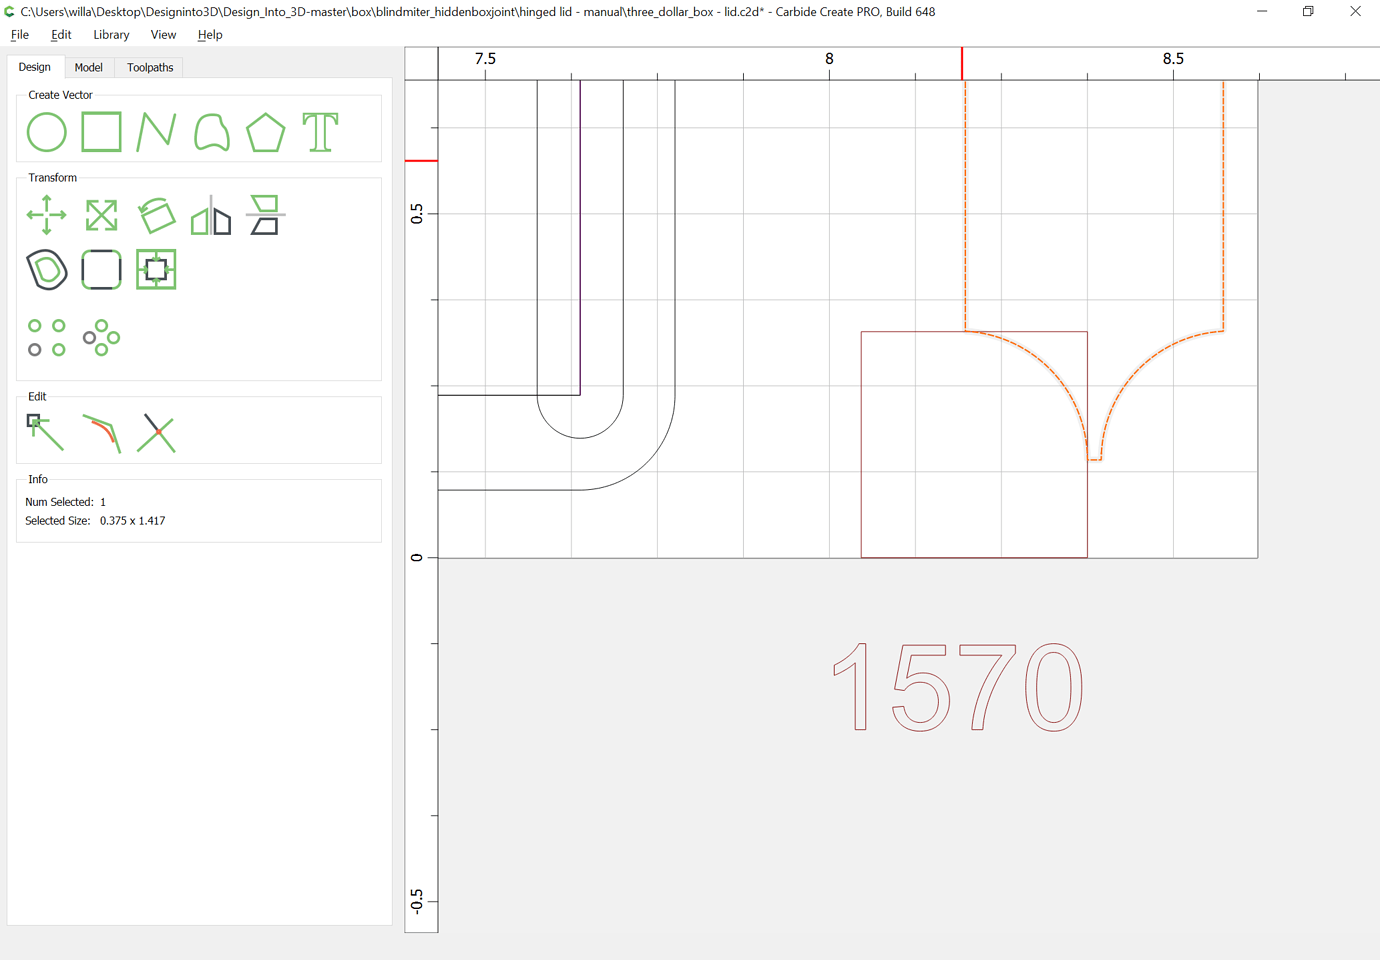Viewport: 1380px width, 960px height.
Task: Select the Circle vector tool
Action: pos(47,132)
